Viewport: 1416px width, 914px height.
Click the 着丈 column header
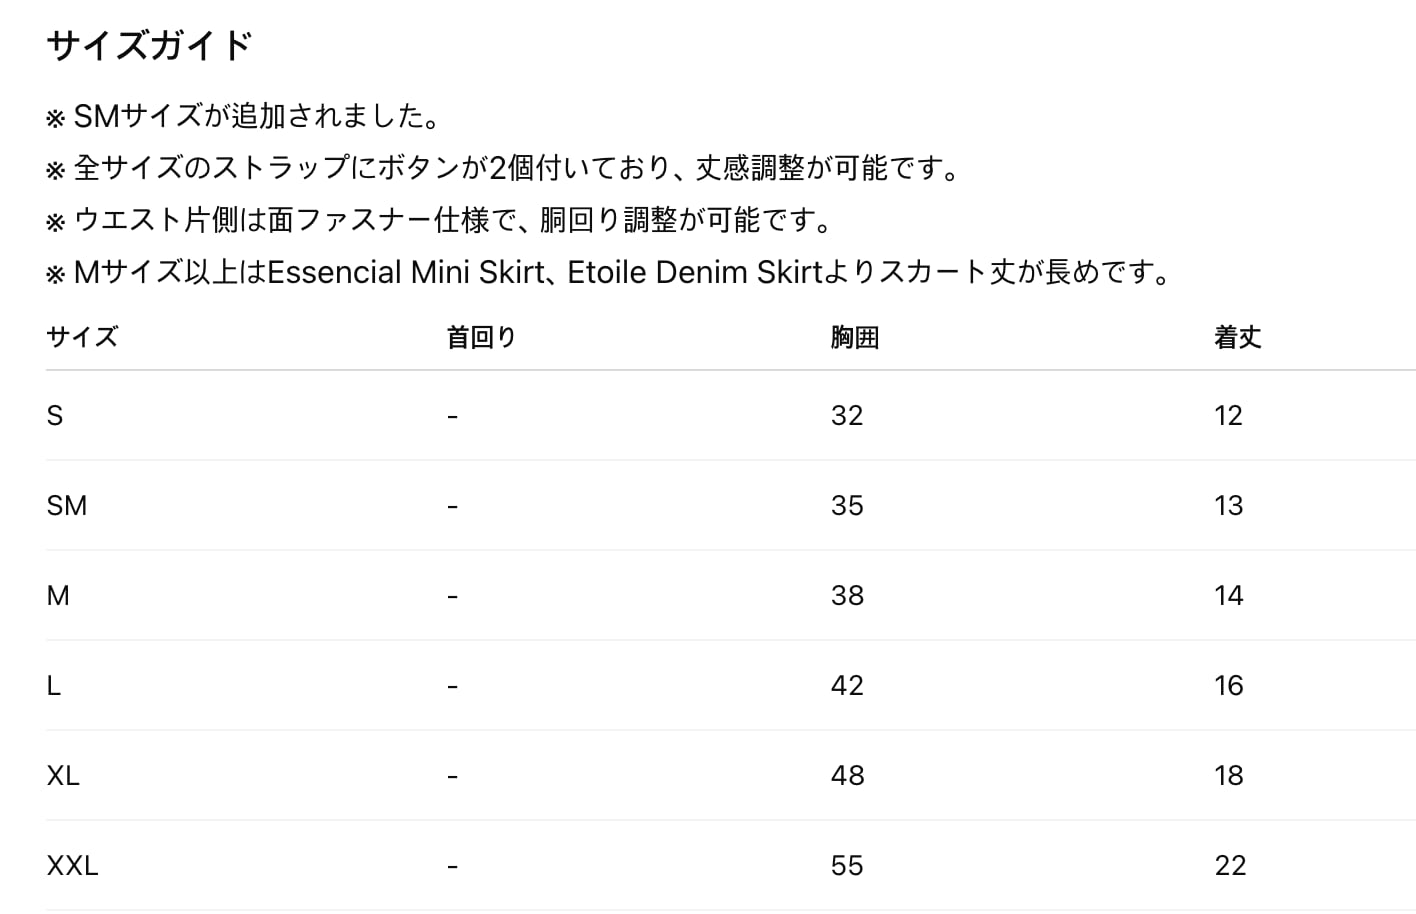click(1238, 337)
